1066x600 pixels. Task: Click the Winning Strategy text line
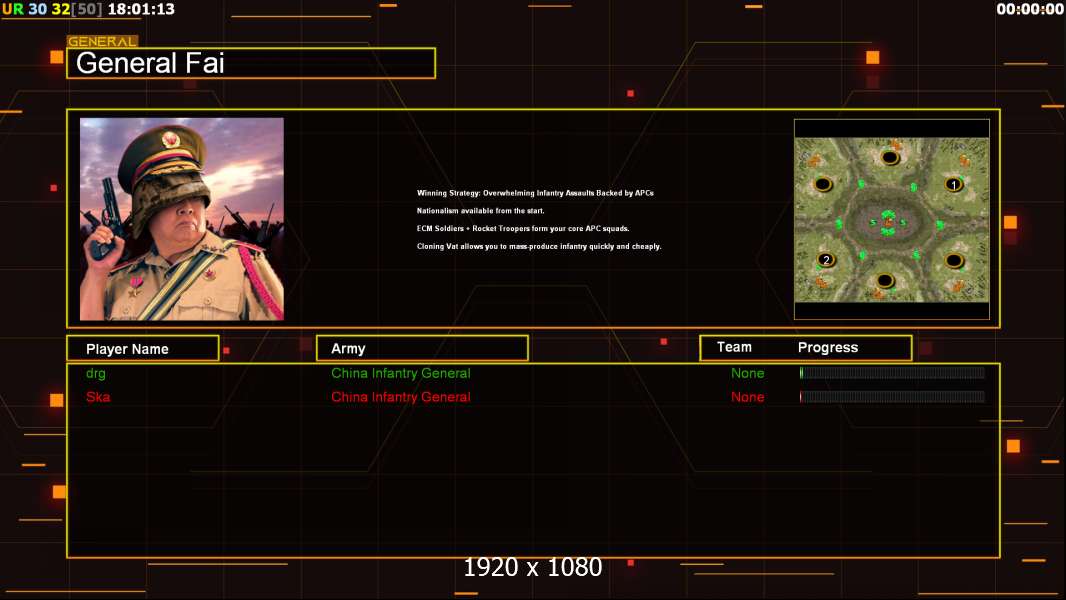pyautogui.click(x=535, y=193)
